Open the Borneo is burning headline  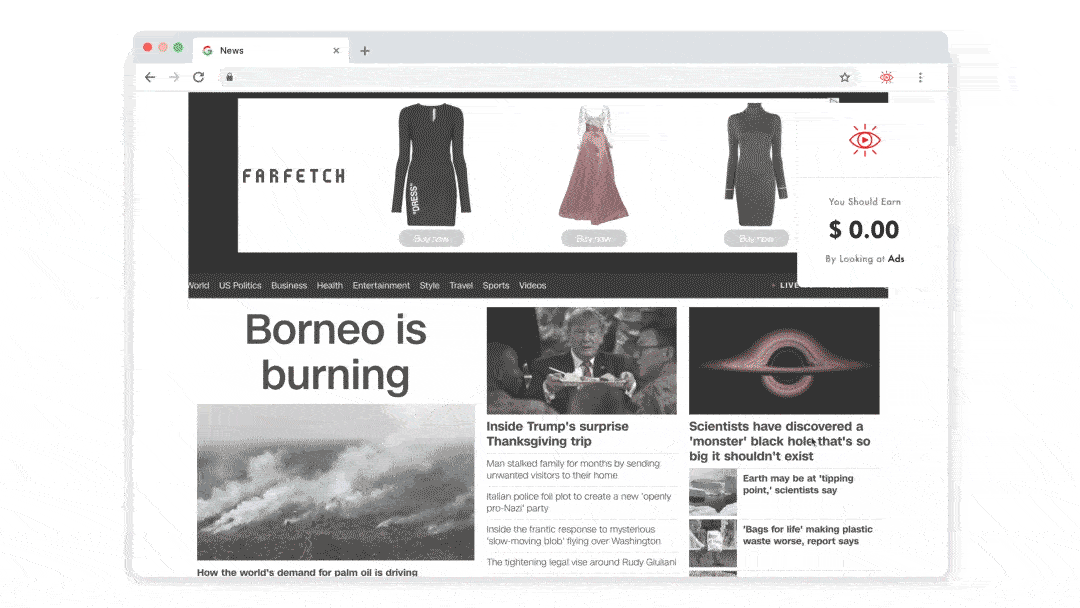click(335, 352)
